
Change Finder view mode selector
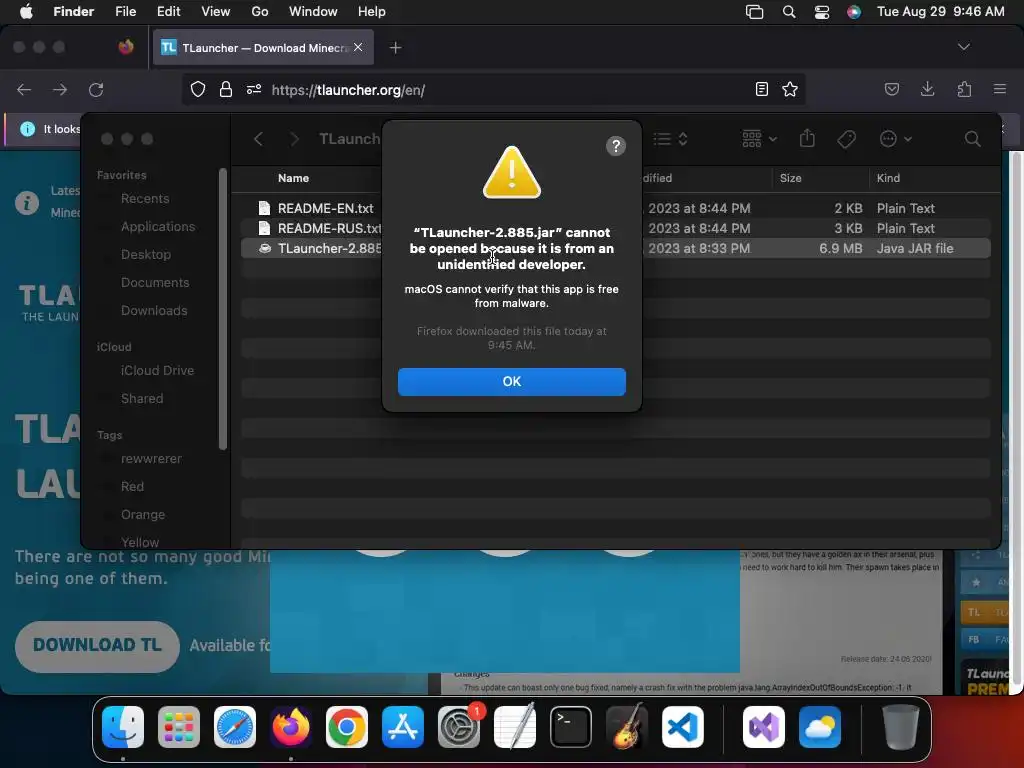671,139
